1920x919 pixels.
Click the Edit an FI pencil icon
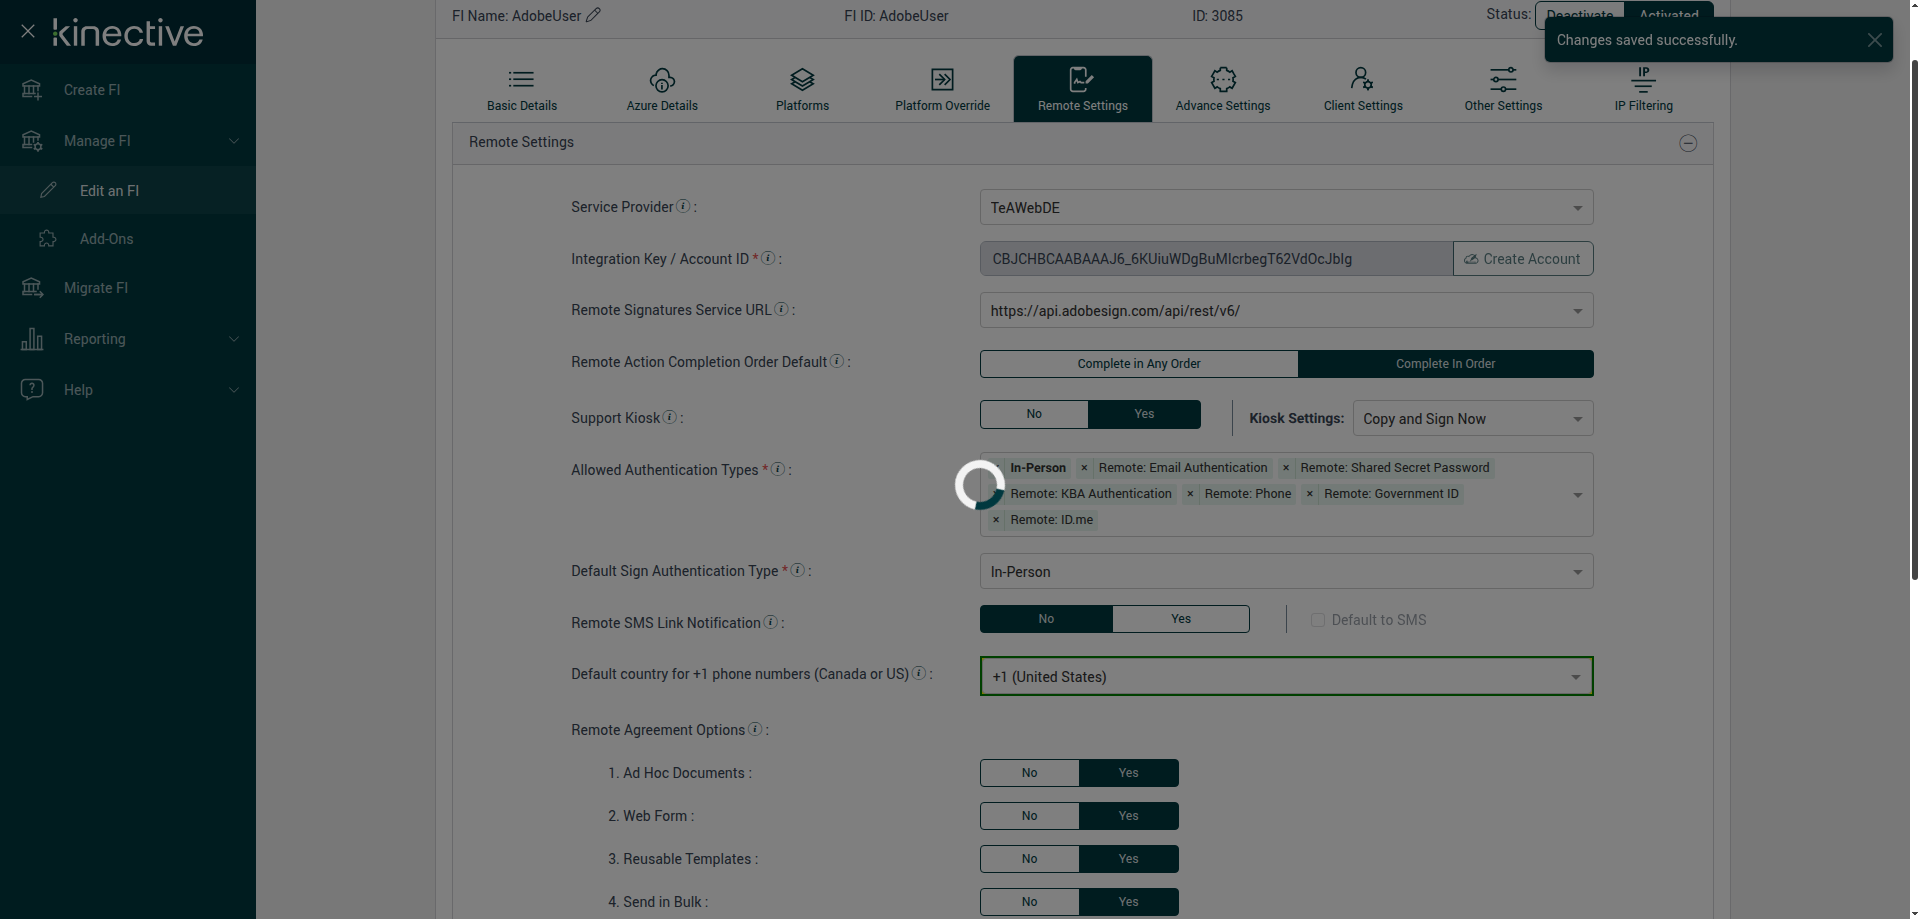48,190
